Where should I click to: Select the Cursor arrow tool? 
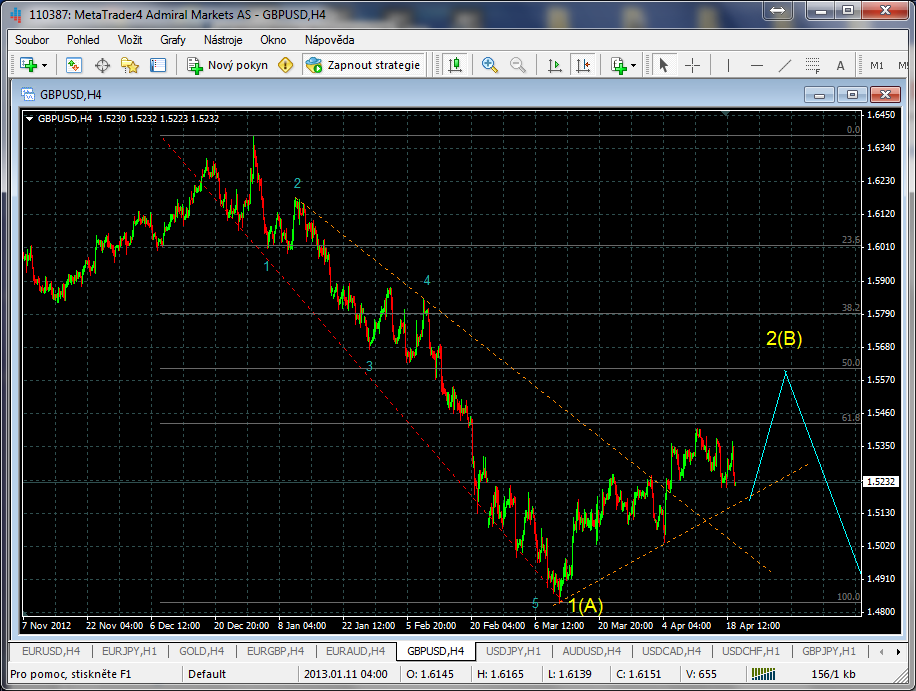[x=663, y=65]
